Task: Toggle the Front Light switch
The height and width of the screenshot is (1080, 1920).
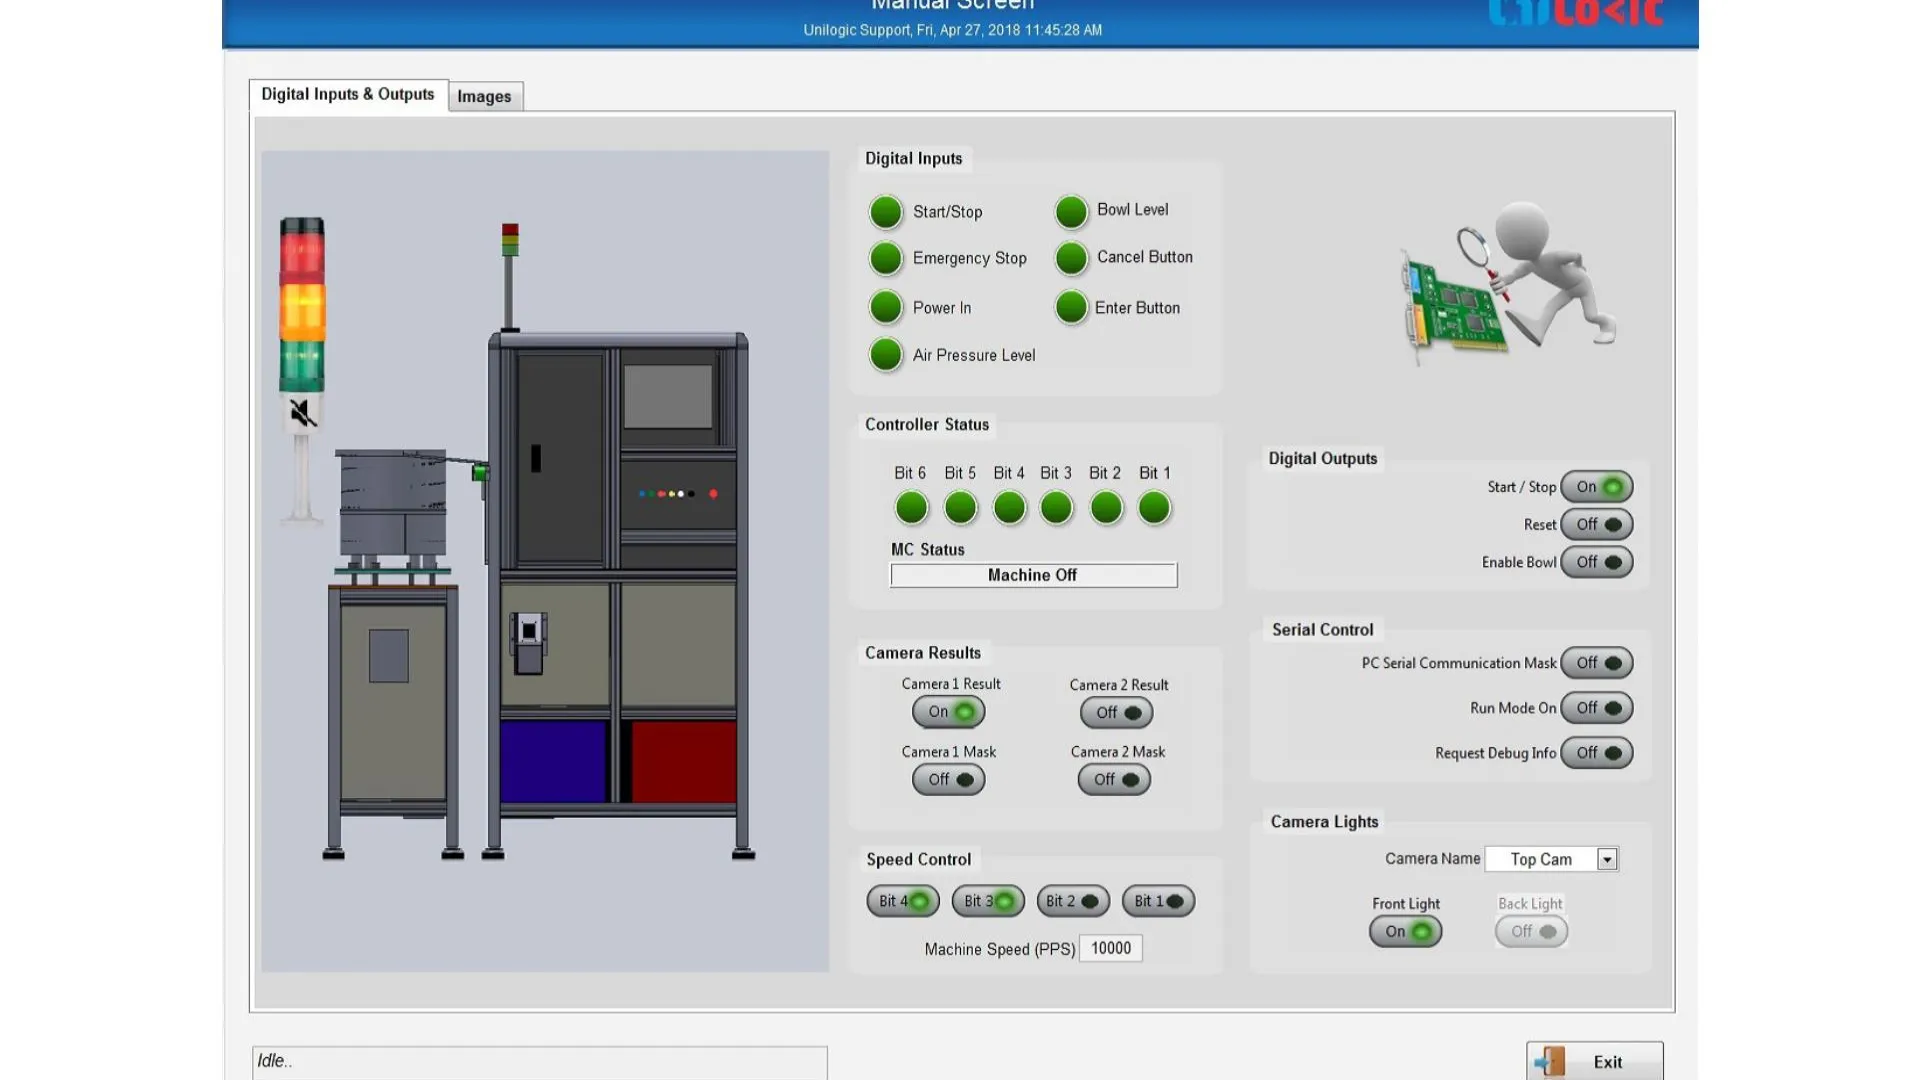Action: point(1405,931)
